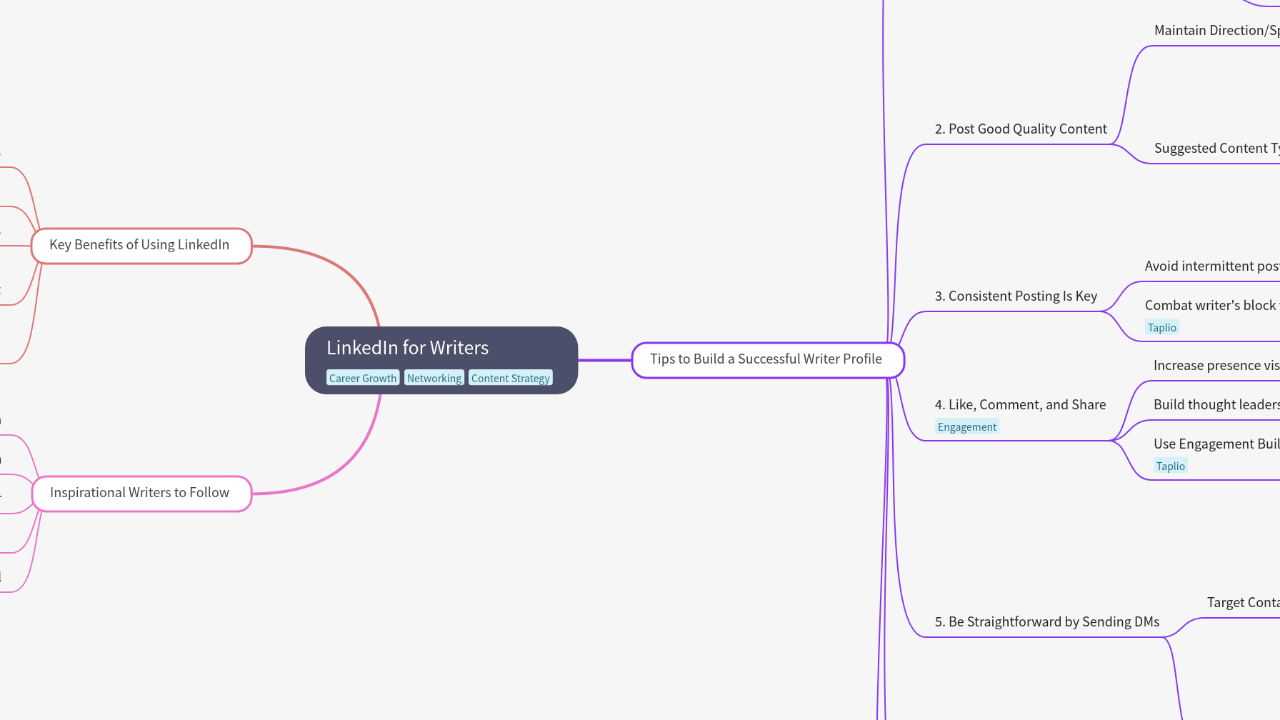This screenshot has height=720, width=1280.
Task: Select the Consistent Posting Is Key subtopic
Action: (1016, 295)
